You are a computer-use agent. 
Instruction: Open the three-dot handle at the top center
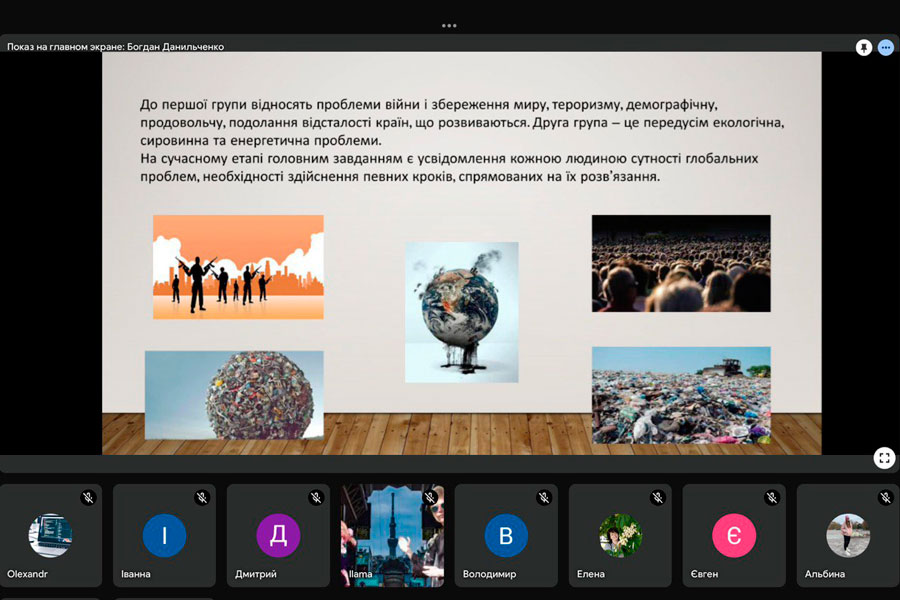pyautogui.click(x=449, y=25)
